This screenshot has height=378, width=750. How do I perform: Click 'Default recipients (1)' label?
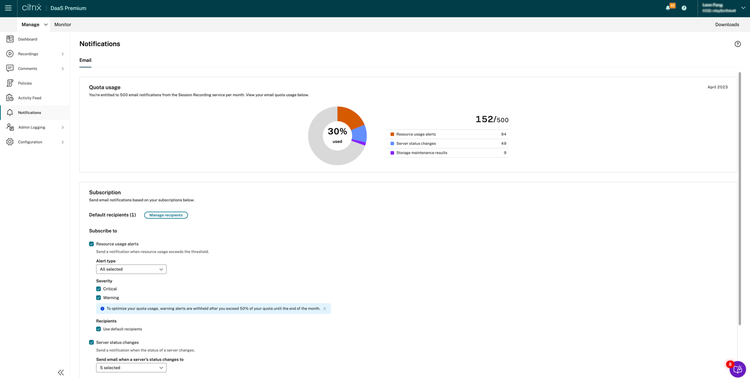(112, 215)
